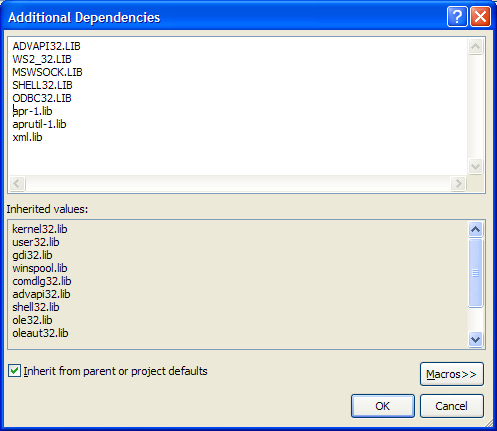This screenshot has width=497, height=431.
Task: Select the ODBC32.LIB entry
Action: tap(42, 98)
